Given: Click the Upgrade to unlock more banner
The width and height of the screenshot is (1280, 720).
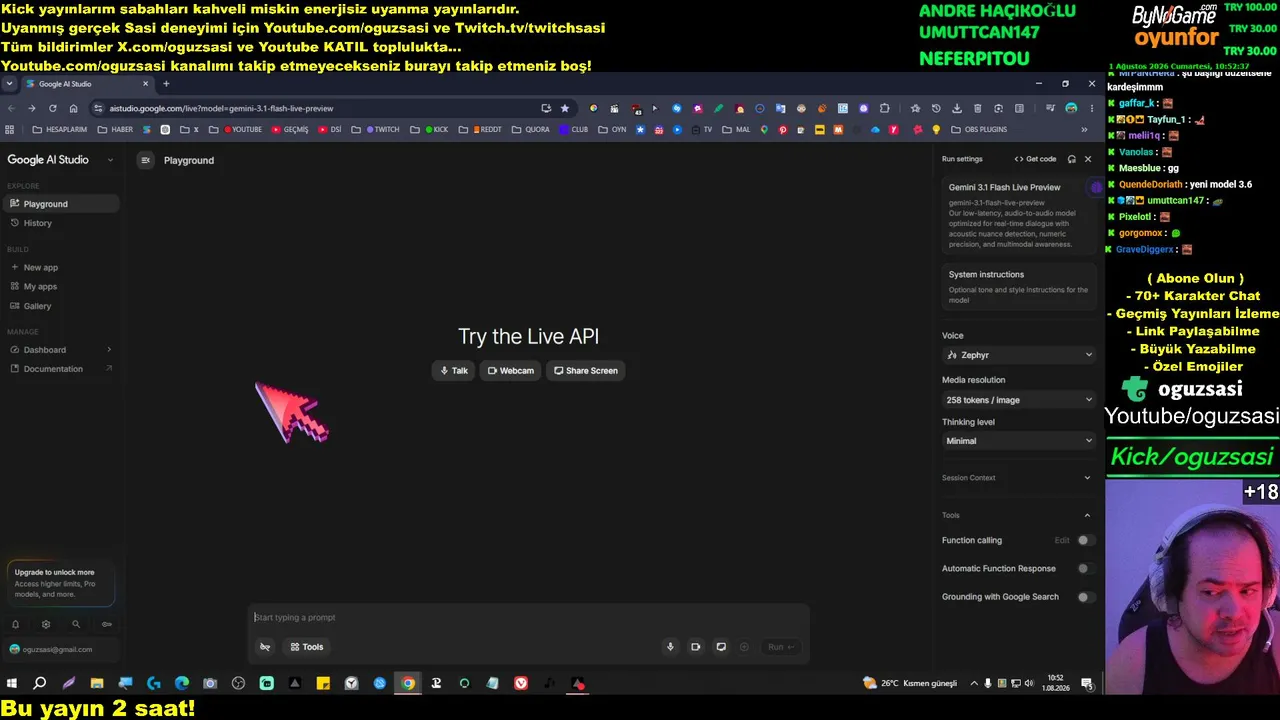Looking at the screenshot, I should 62,583.
